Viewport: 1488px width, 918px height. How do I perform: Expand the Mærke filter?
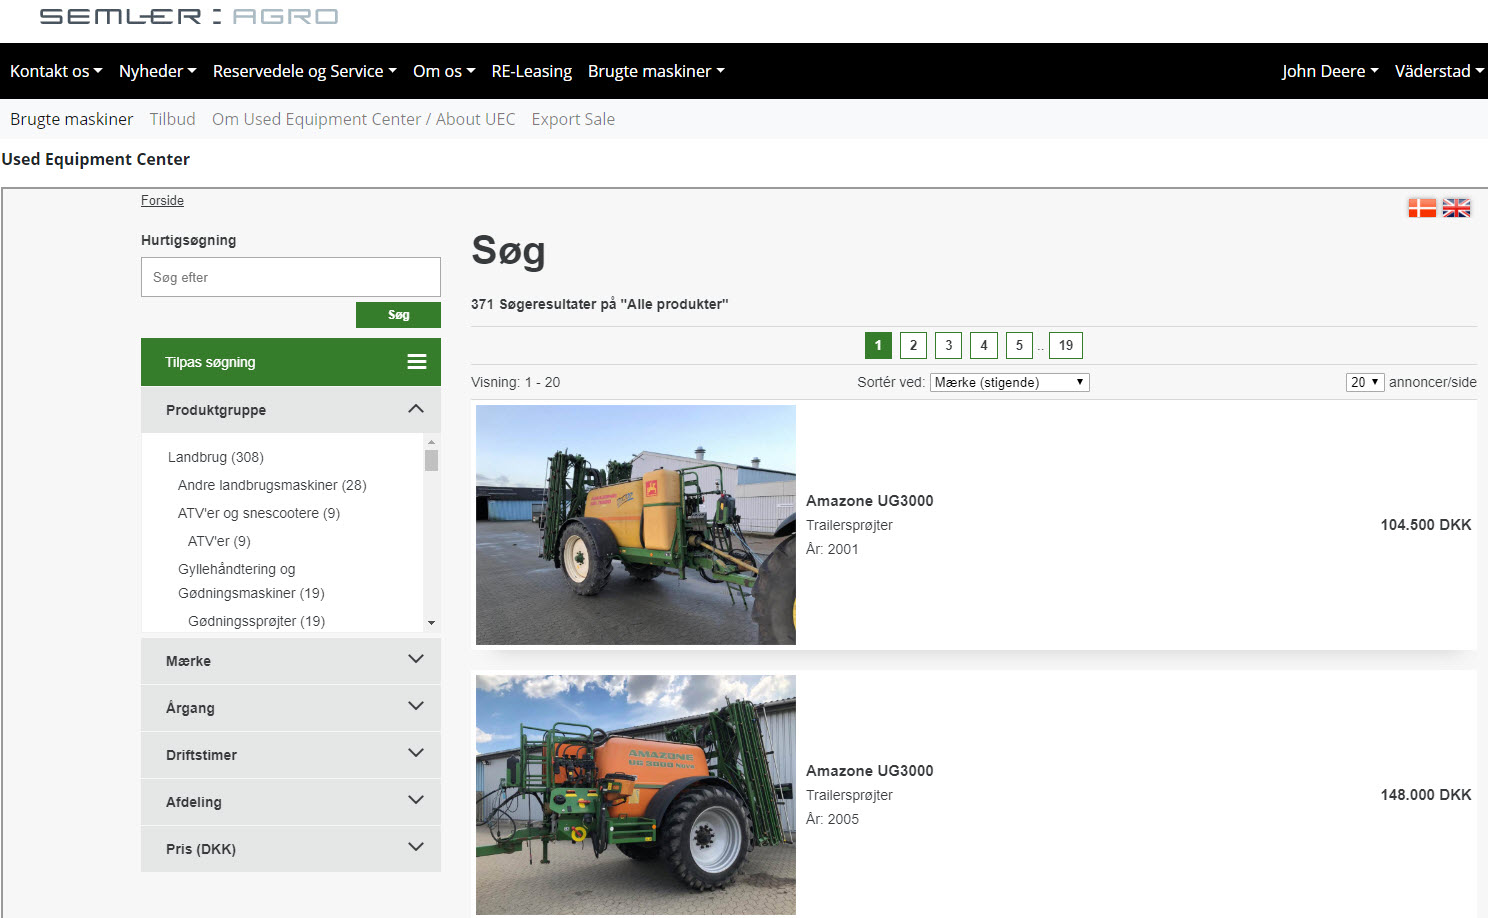point(290,661)
